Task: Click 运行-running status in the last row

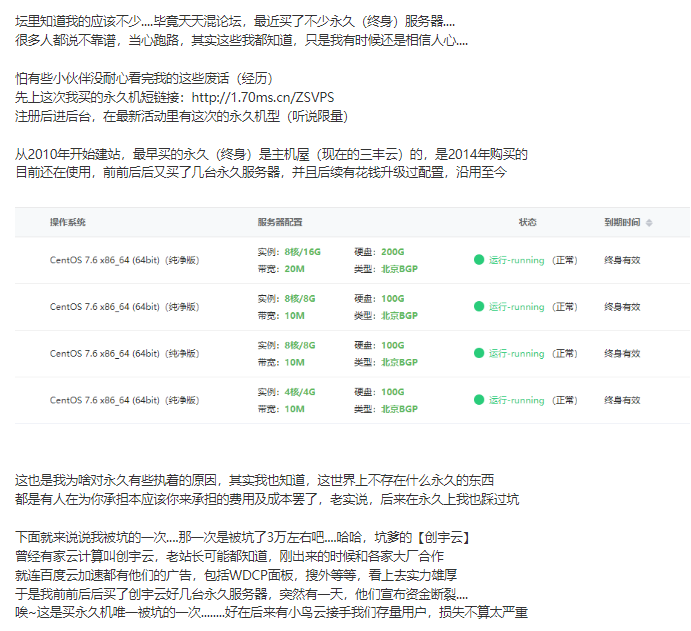Action: tap(516, 400)
